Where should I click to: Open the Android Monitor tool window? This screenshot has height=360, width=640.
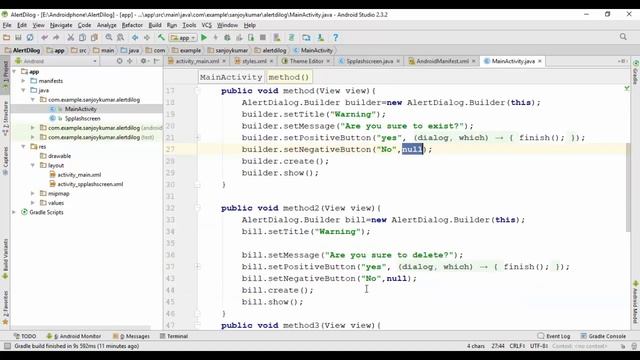tap(73, 336)
